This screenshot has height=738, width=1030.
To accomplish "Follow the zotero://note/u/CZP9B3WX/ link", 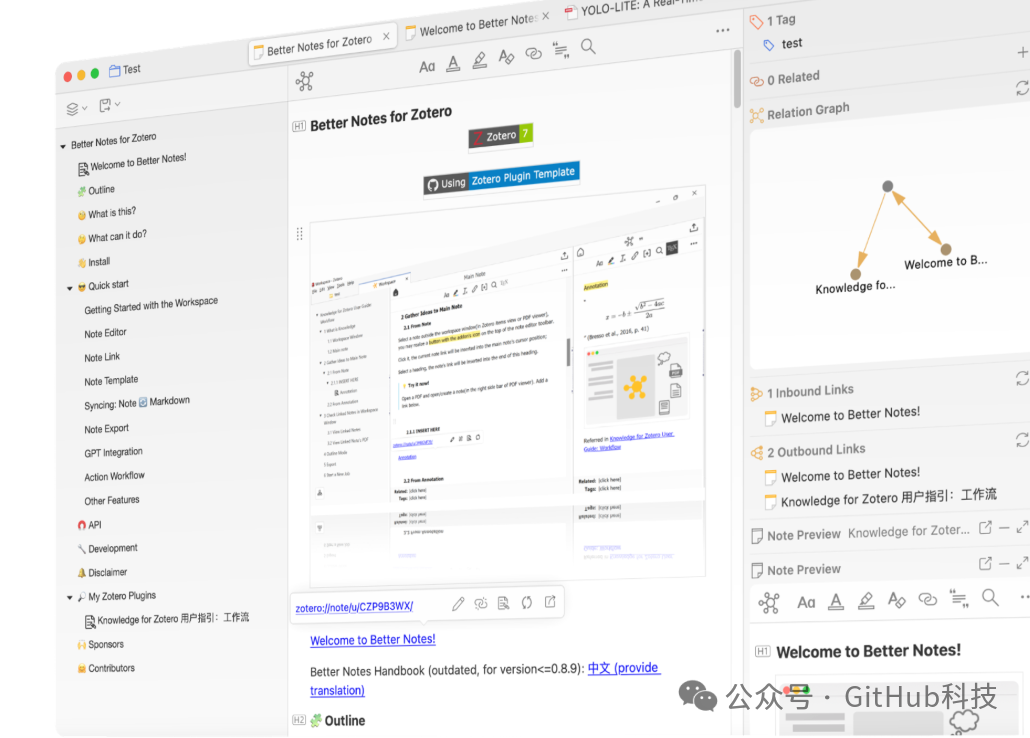I will point(354,607).
